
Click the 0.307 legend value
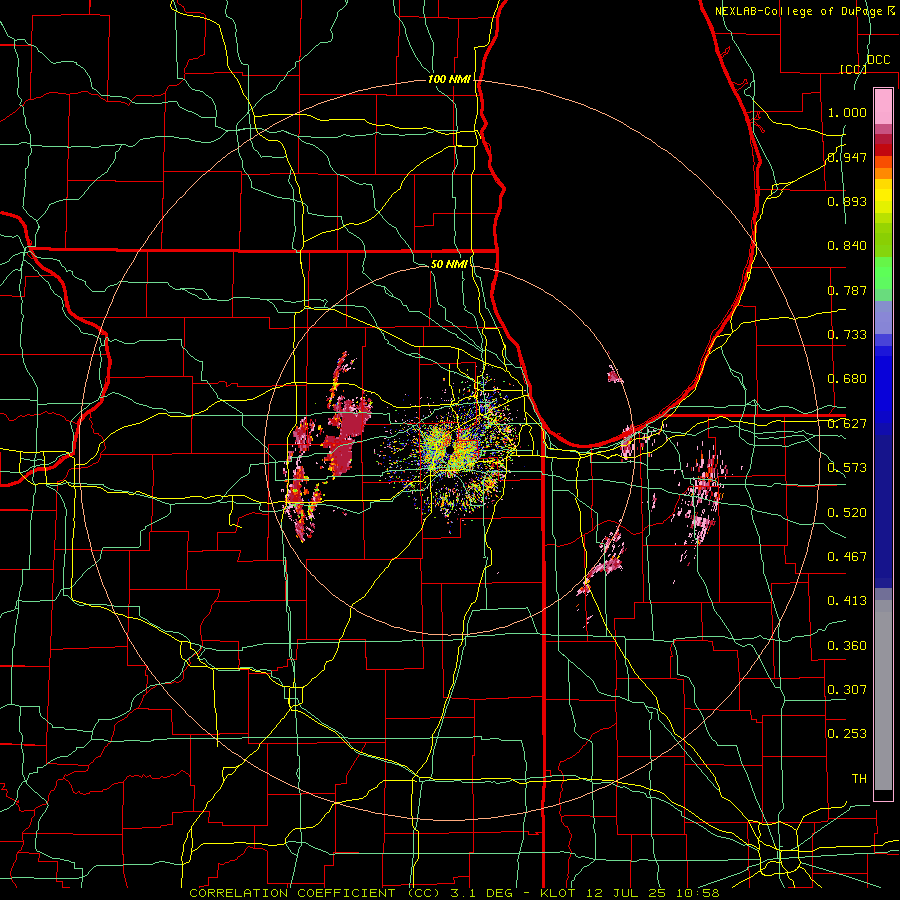(847, 689)
